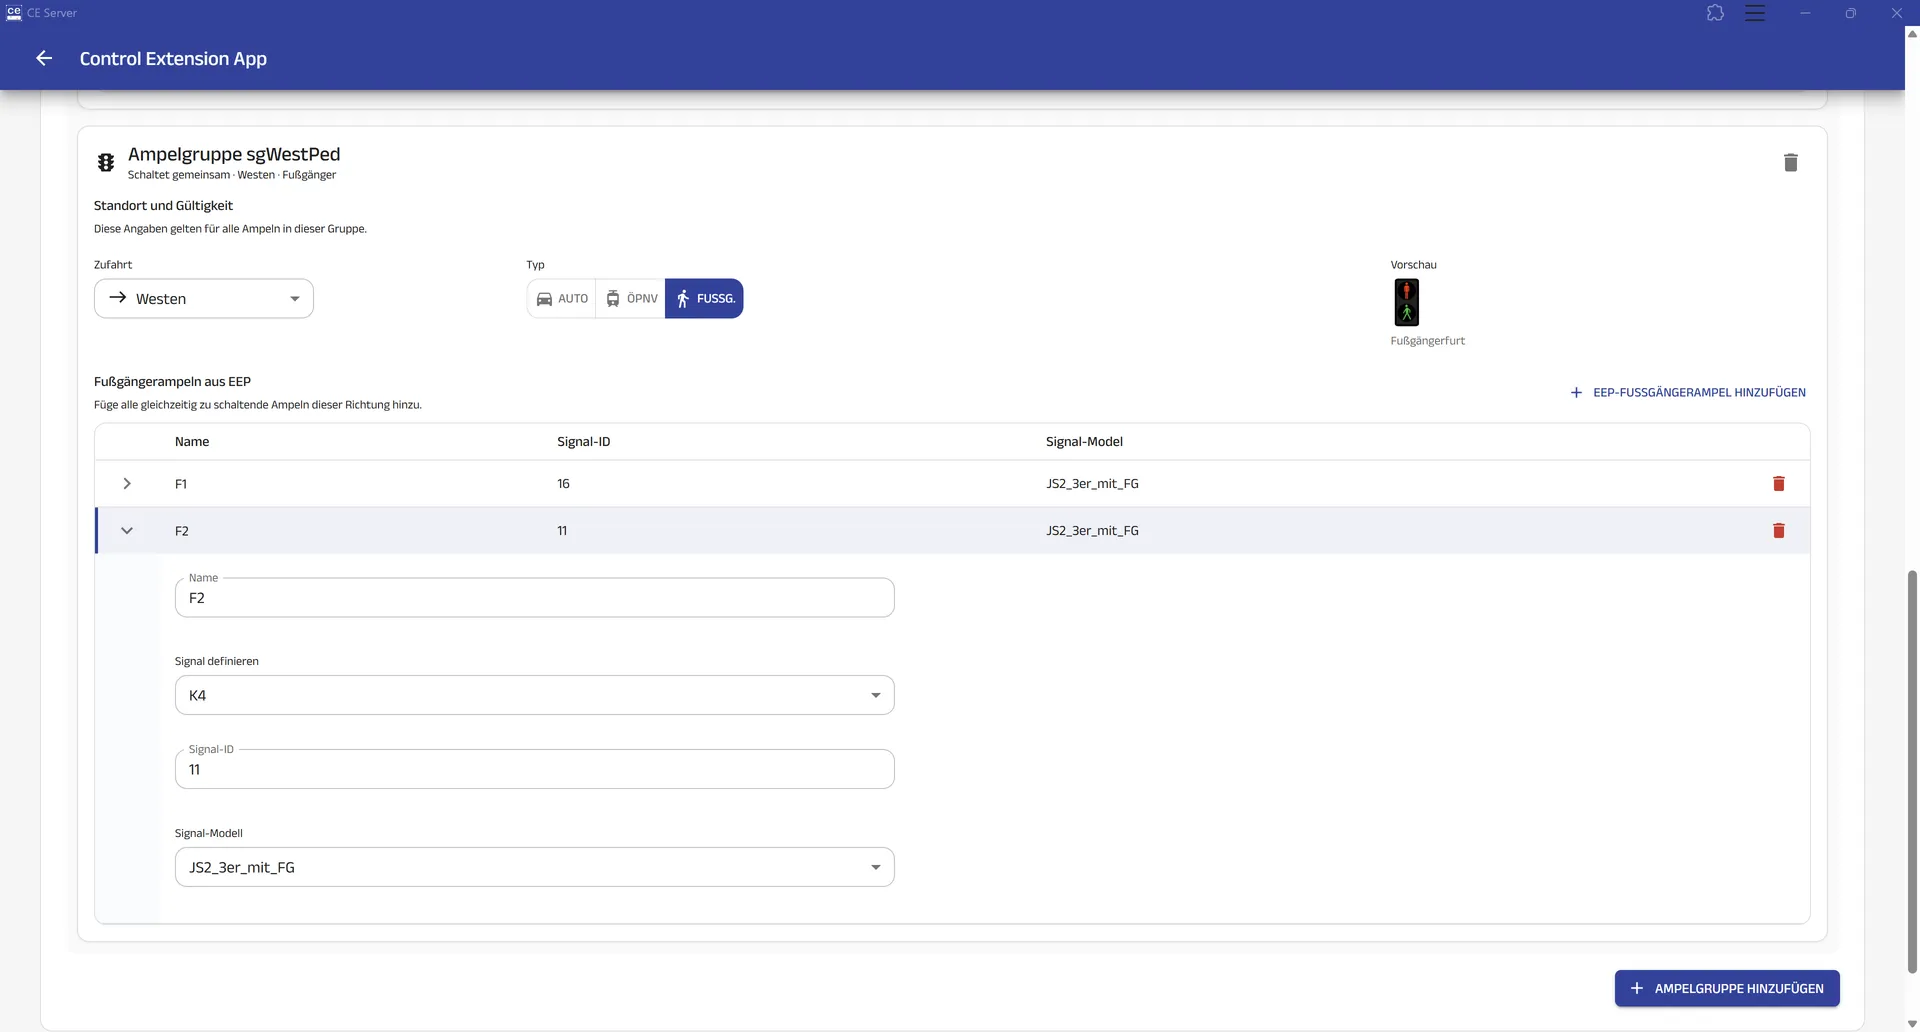
Task: Delete the F1 pedestrian signal row
Action: click(1778, 484)
